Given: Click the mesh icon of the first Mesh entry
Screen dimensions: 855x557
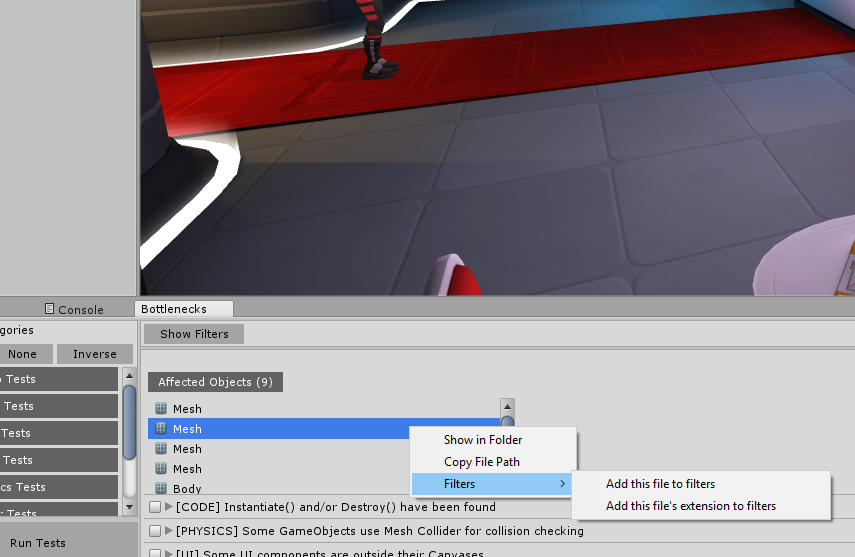Looking at the screenshot, I should point(161,408).
